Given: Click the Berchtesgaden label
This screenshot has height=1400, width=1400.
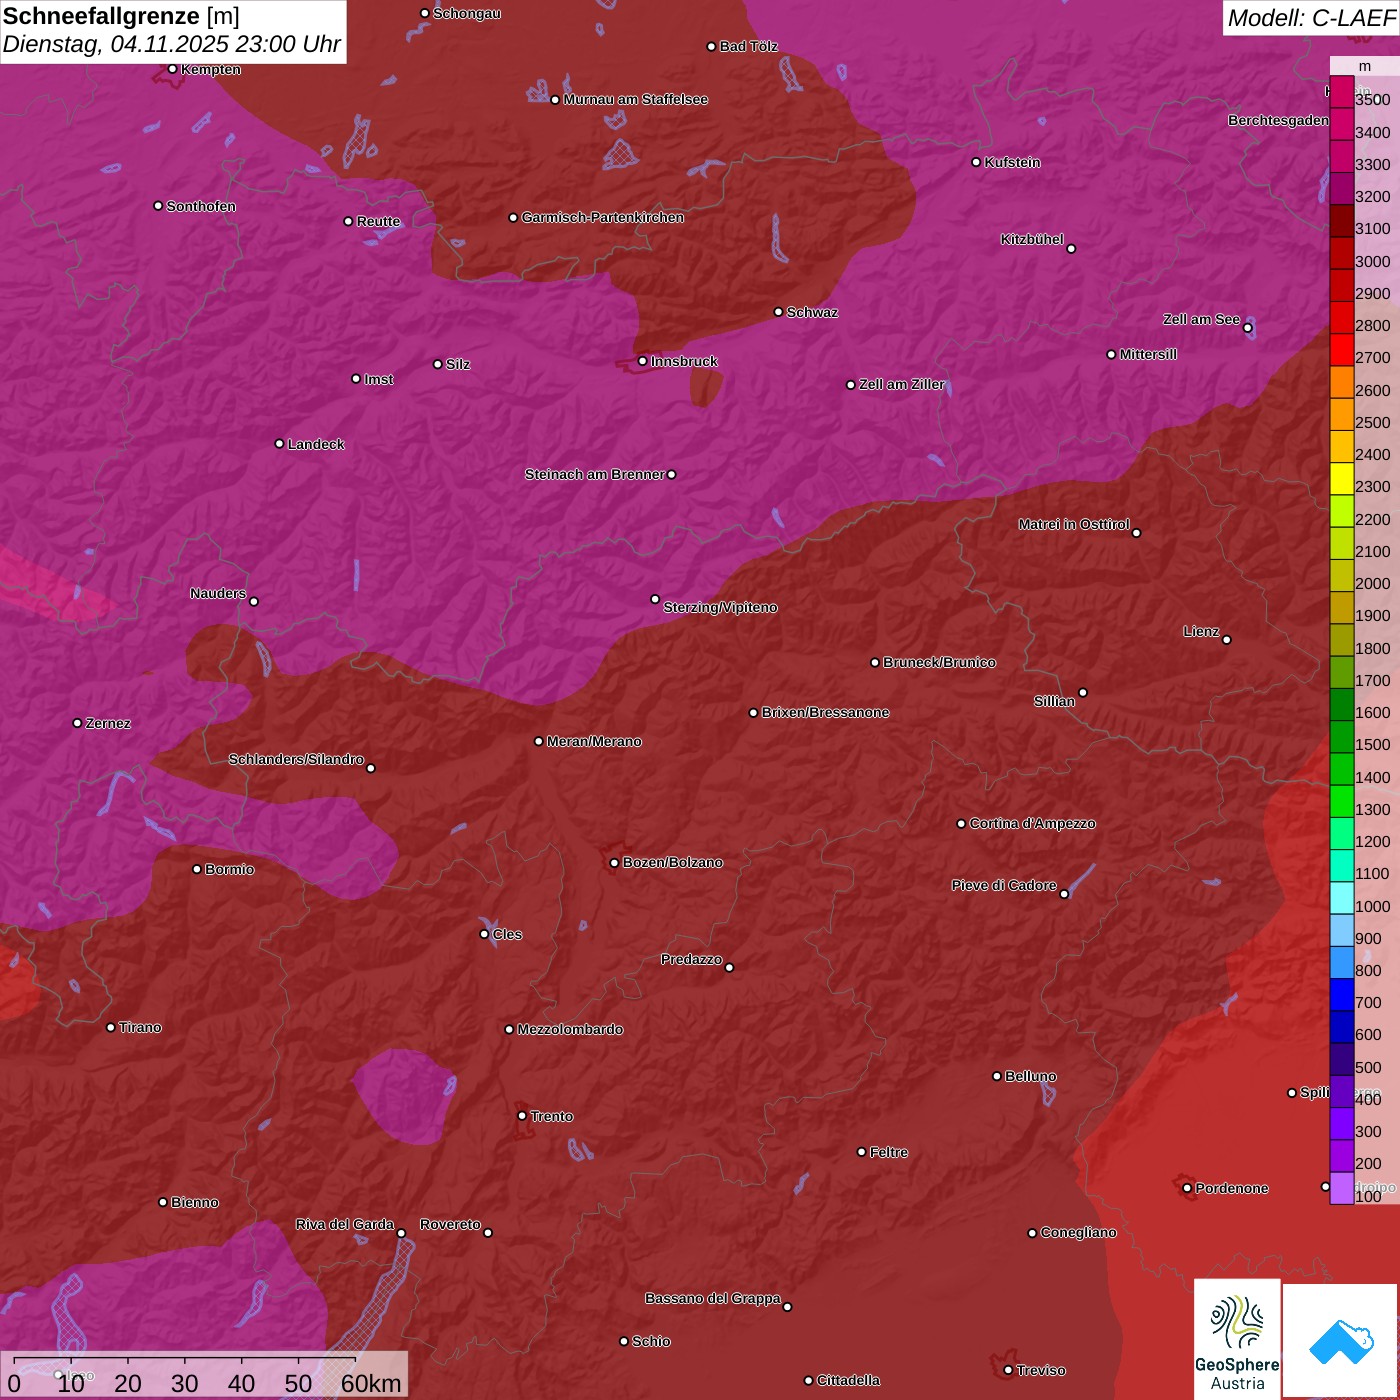Looking at the screenshot, I should point(1278,120).
